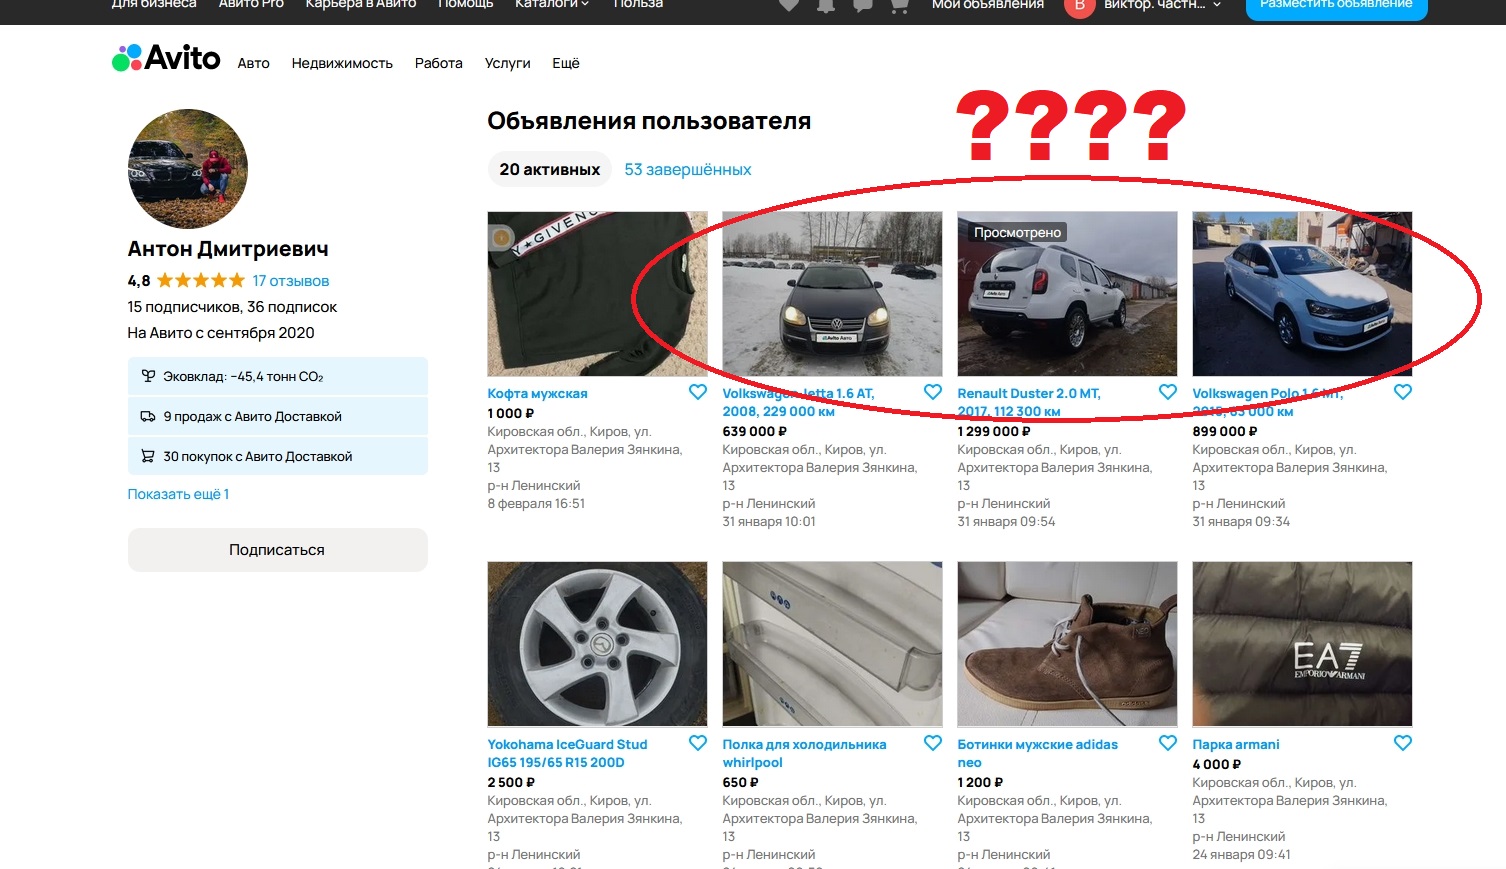This screenshot has width=1506, height=869.
Task: Open the refrigerator shelf photo thumbnail
Action: [x=833, y=644]
